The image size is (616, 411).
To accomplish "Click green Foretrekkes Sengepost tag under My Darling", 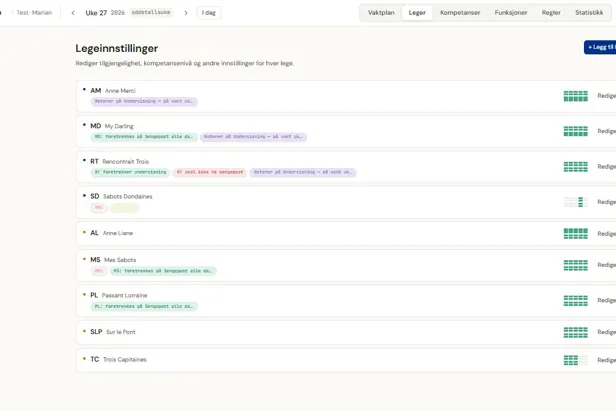I will click(144, 137).
